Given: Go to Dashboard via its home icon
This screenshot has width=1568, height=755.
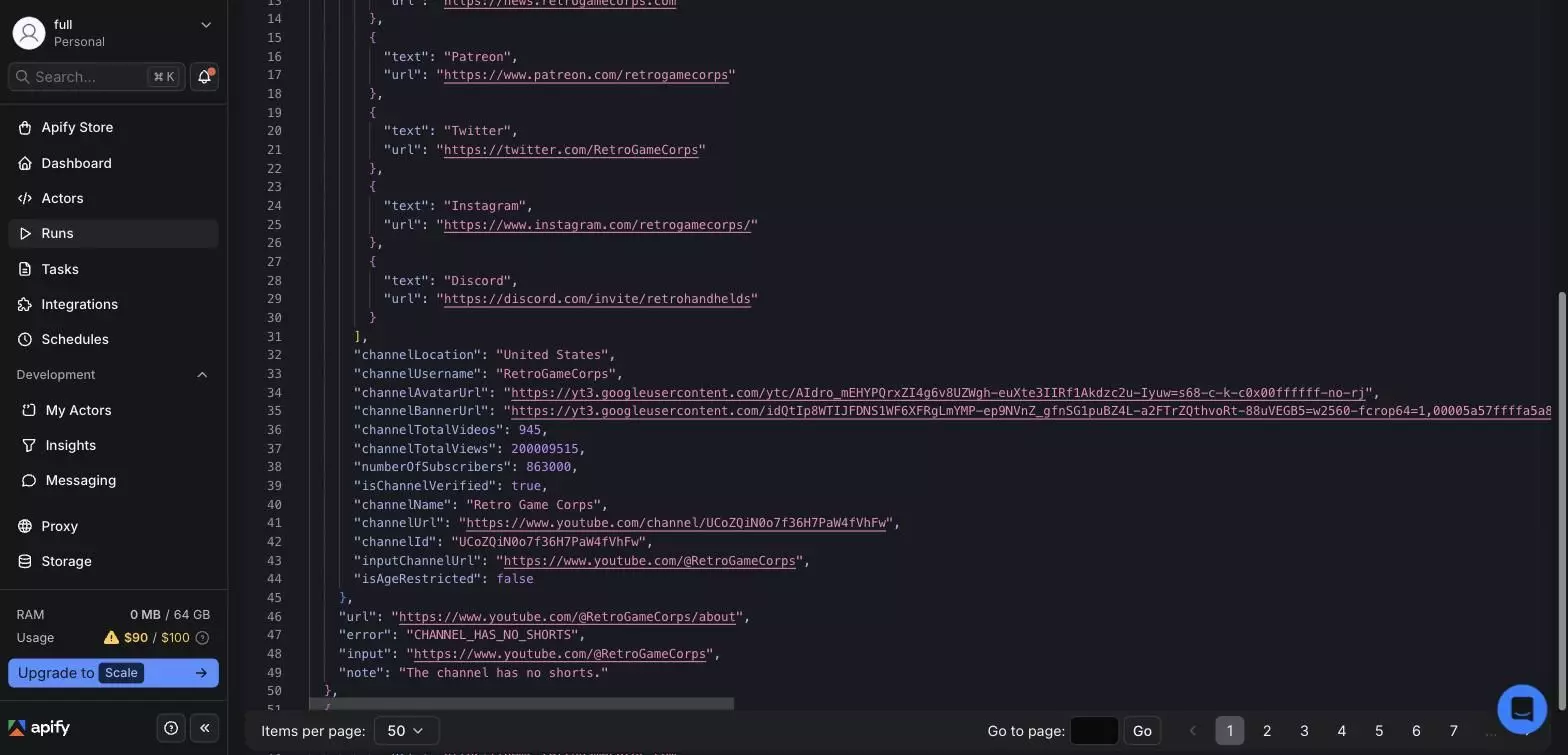Looking at the screenshot, I should tap(25, 163).
